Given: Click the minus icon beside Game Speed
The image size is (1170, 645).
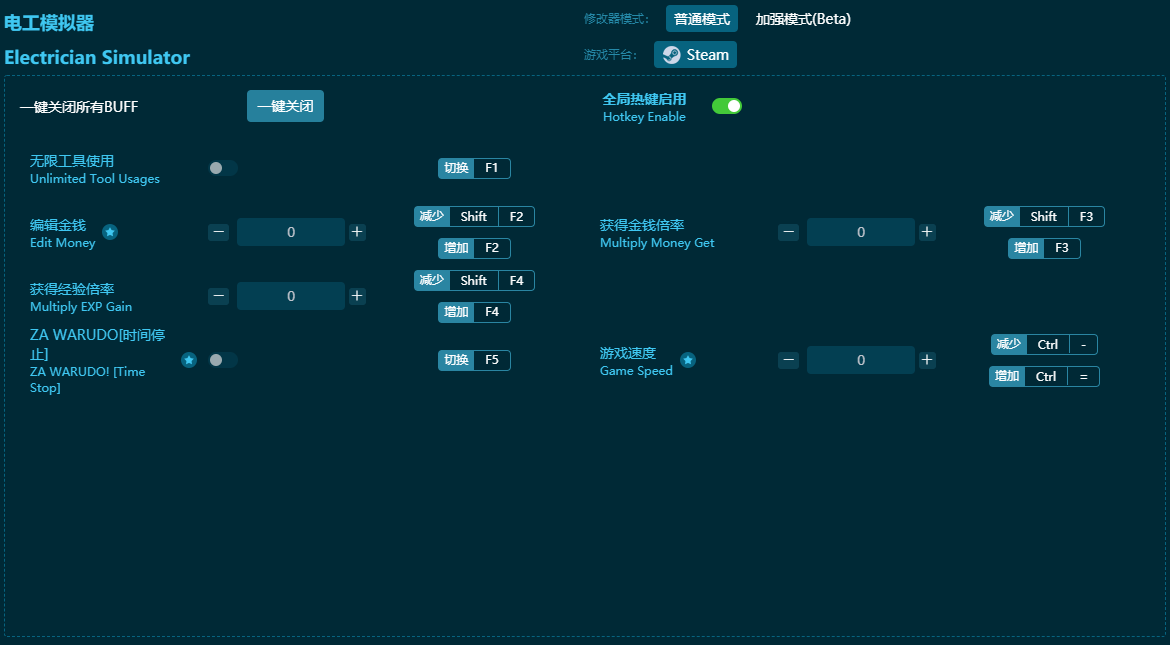Looking at the screenshot, I should 788,360.
